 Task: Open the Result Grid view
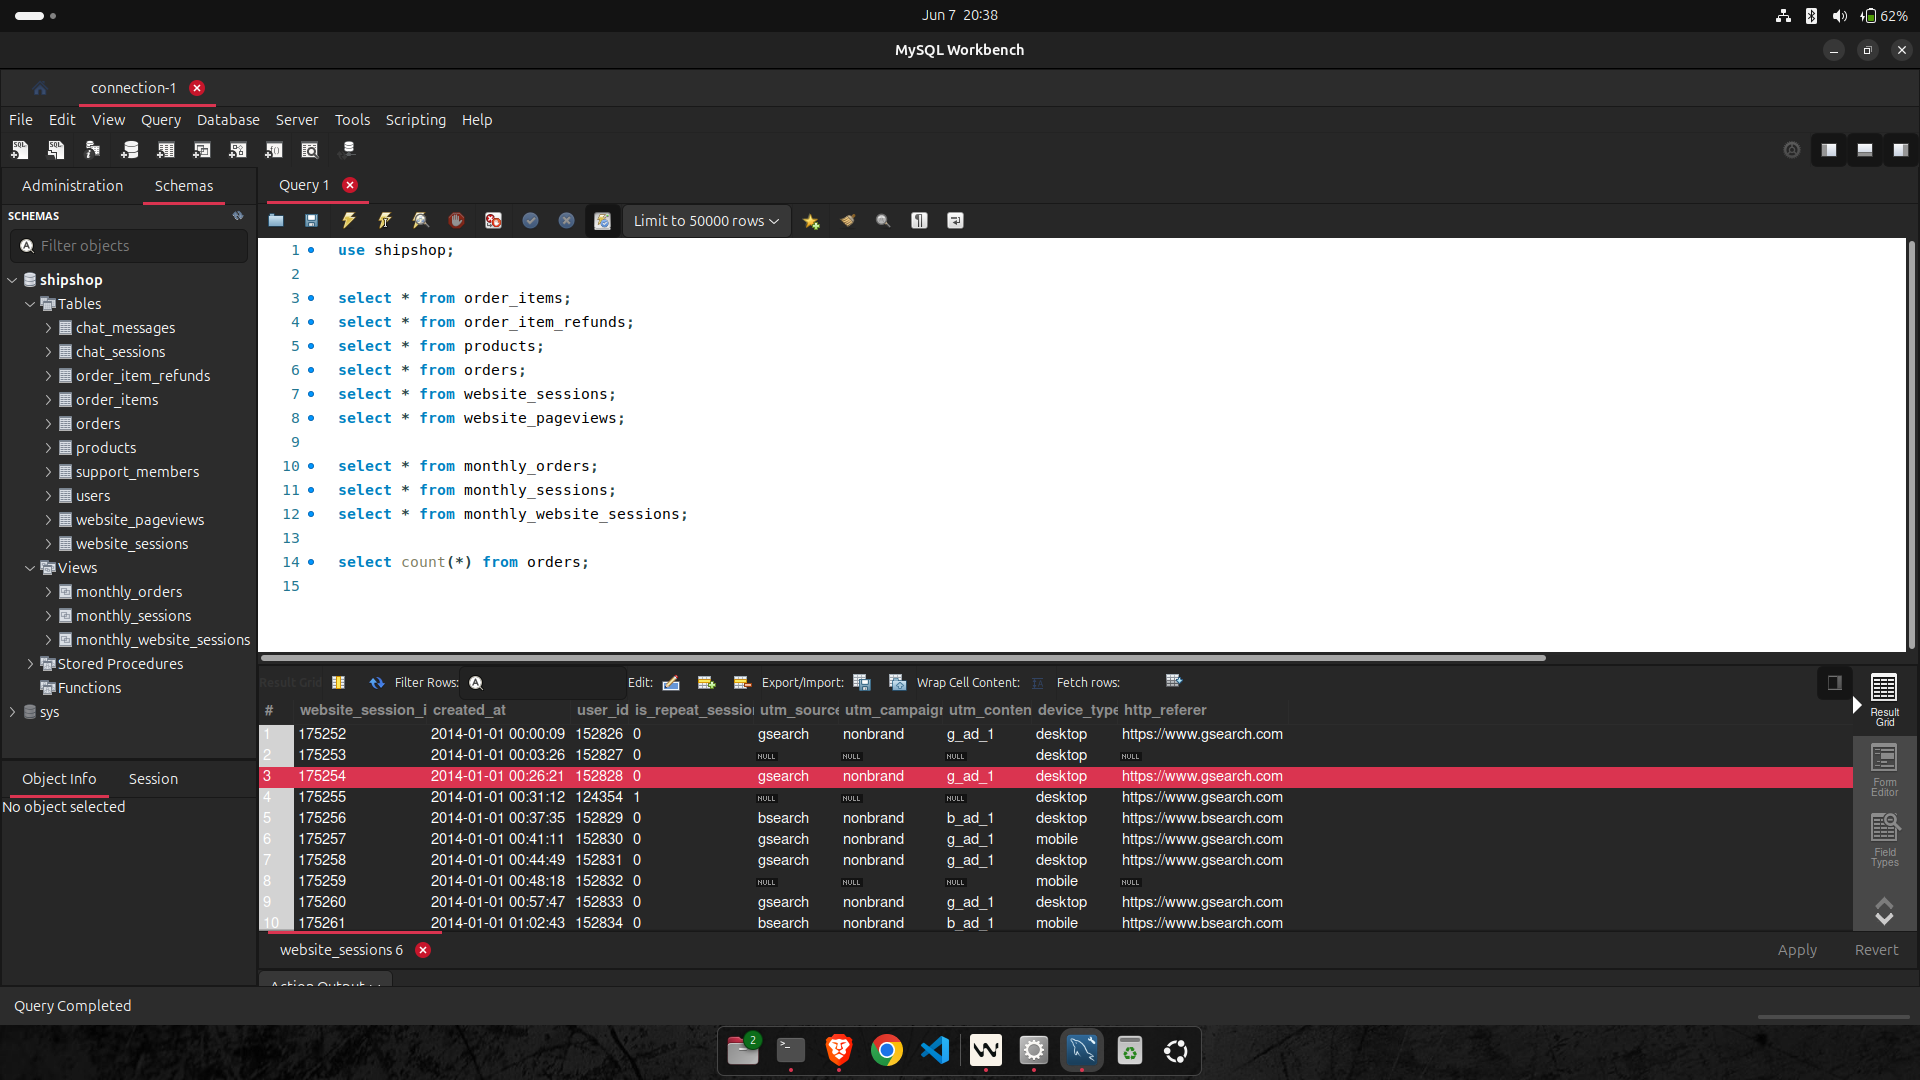[x=1884, y=699]
